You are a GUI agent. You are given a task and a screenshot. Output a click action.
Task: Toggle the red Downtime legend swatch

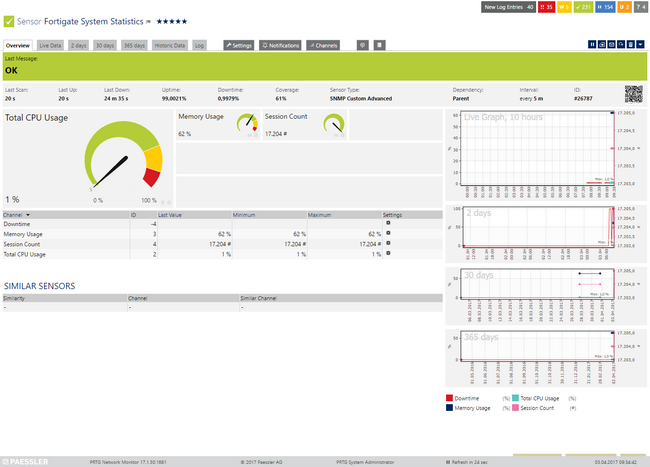(449, 398)
